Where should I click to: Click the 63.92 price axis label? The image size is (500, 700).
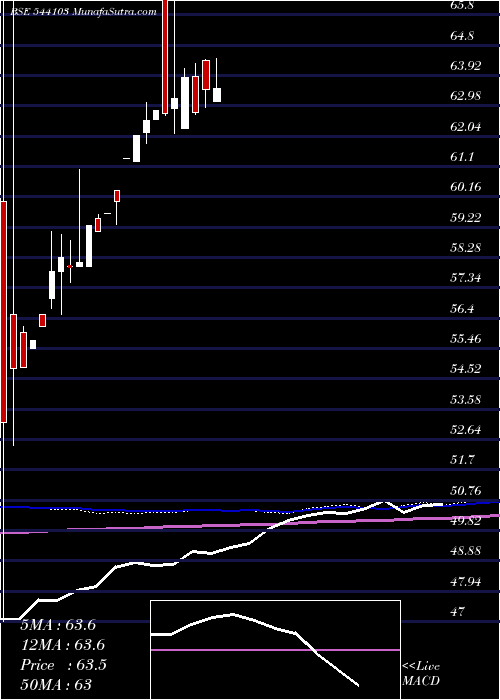[x=466, y=66]
